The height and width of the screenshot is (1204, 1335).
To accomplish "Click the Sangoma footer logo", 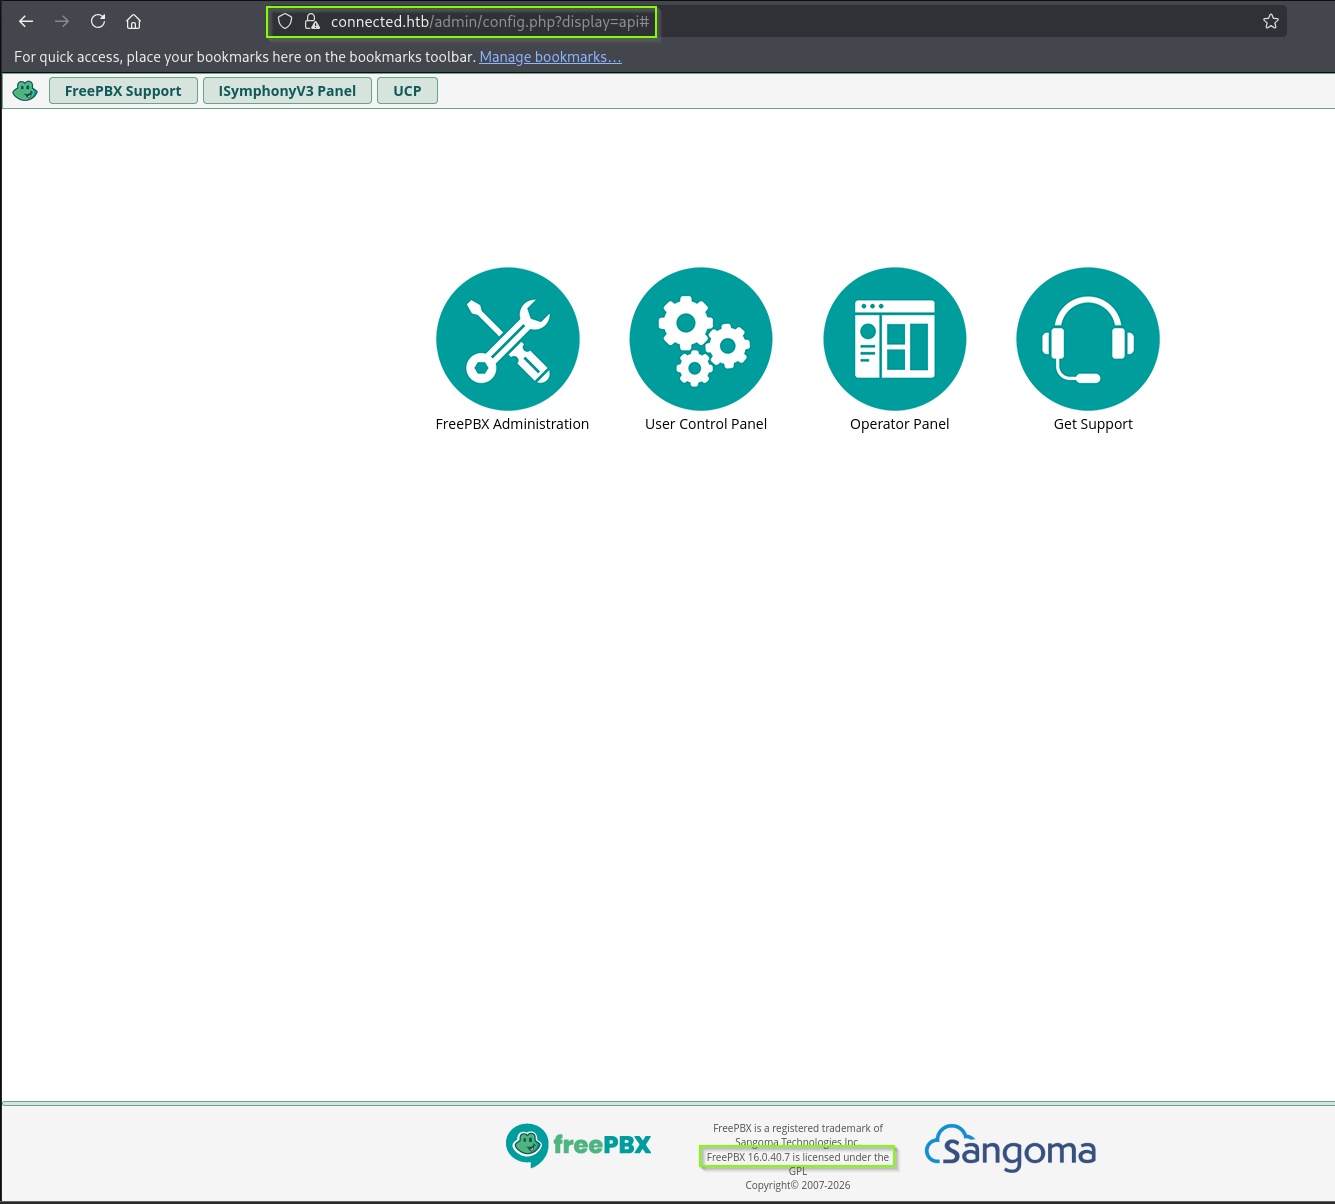I will click(1010, 1148).
